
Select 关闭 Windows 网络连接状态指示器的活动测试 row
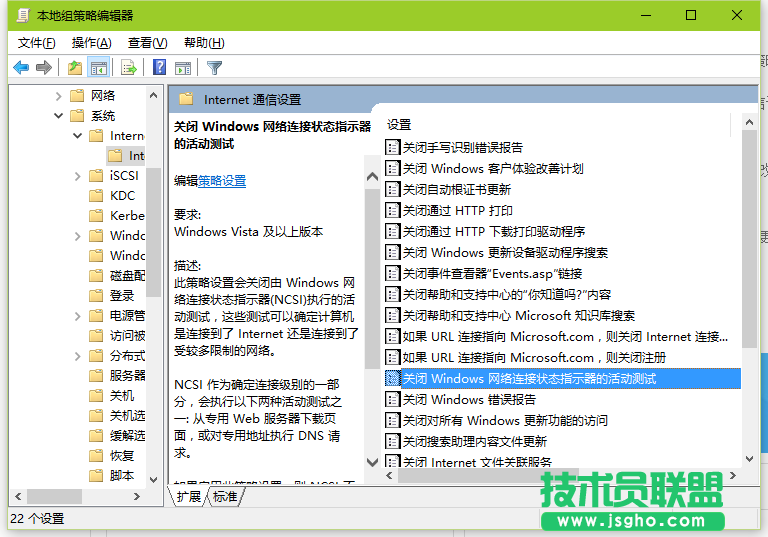[x=562, y=378]
